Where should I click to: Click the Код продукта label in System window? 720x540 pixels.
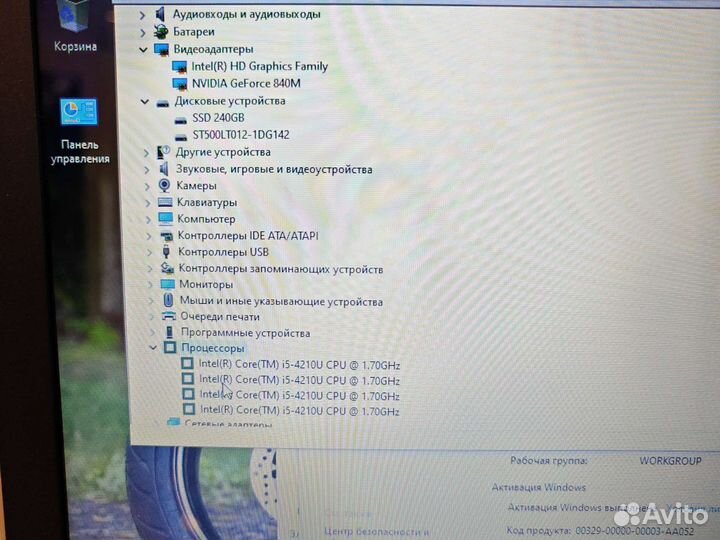point(539,530)
